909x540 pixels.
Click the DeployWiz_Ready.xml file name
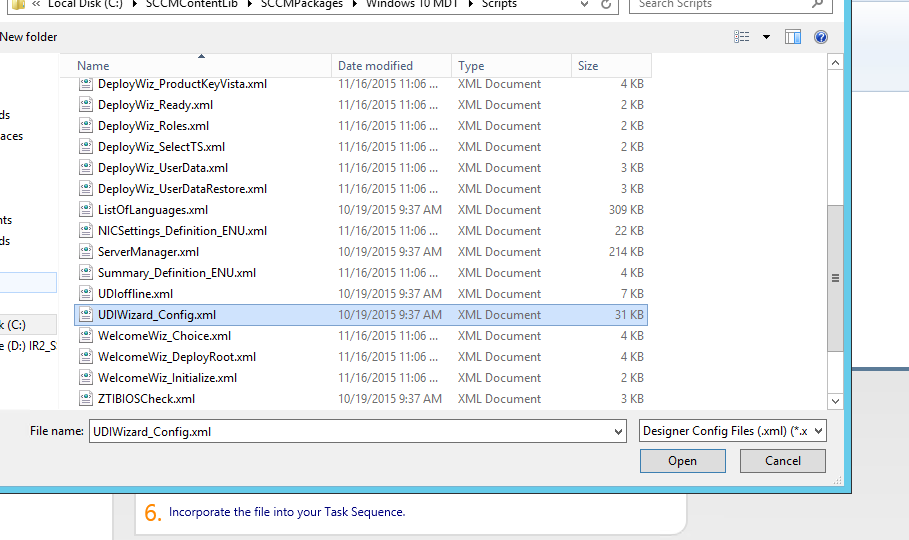155,105
